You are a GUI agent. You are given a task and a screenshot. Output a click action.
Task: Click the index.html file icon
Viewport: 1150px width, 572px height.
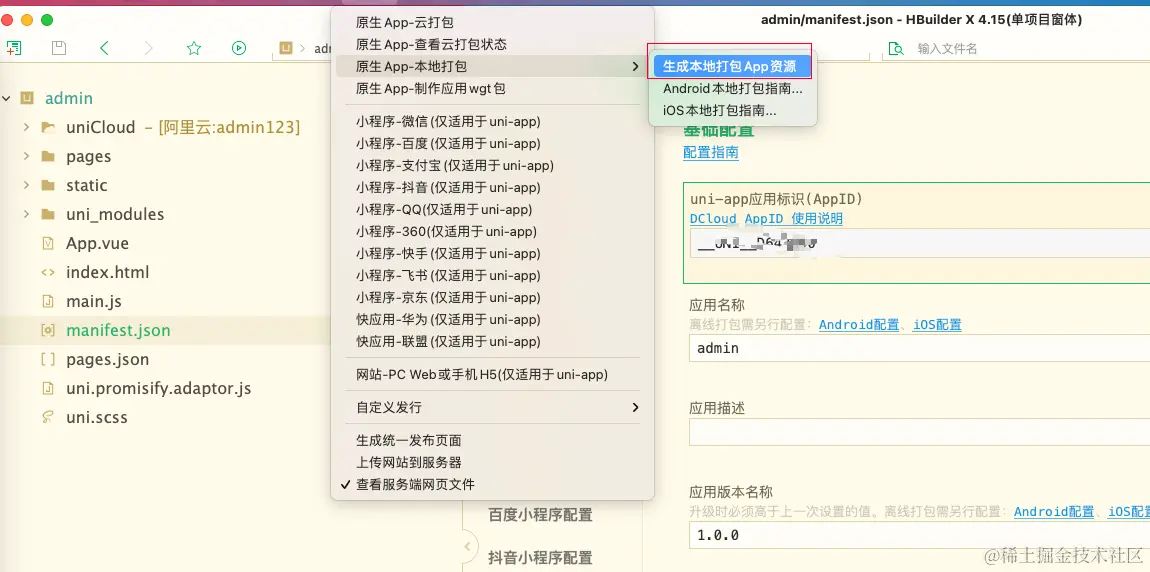pyautogui.click(x=48, y=272)
